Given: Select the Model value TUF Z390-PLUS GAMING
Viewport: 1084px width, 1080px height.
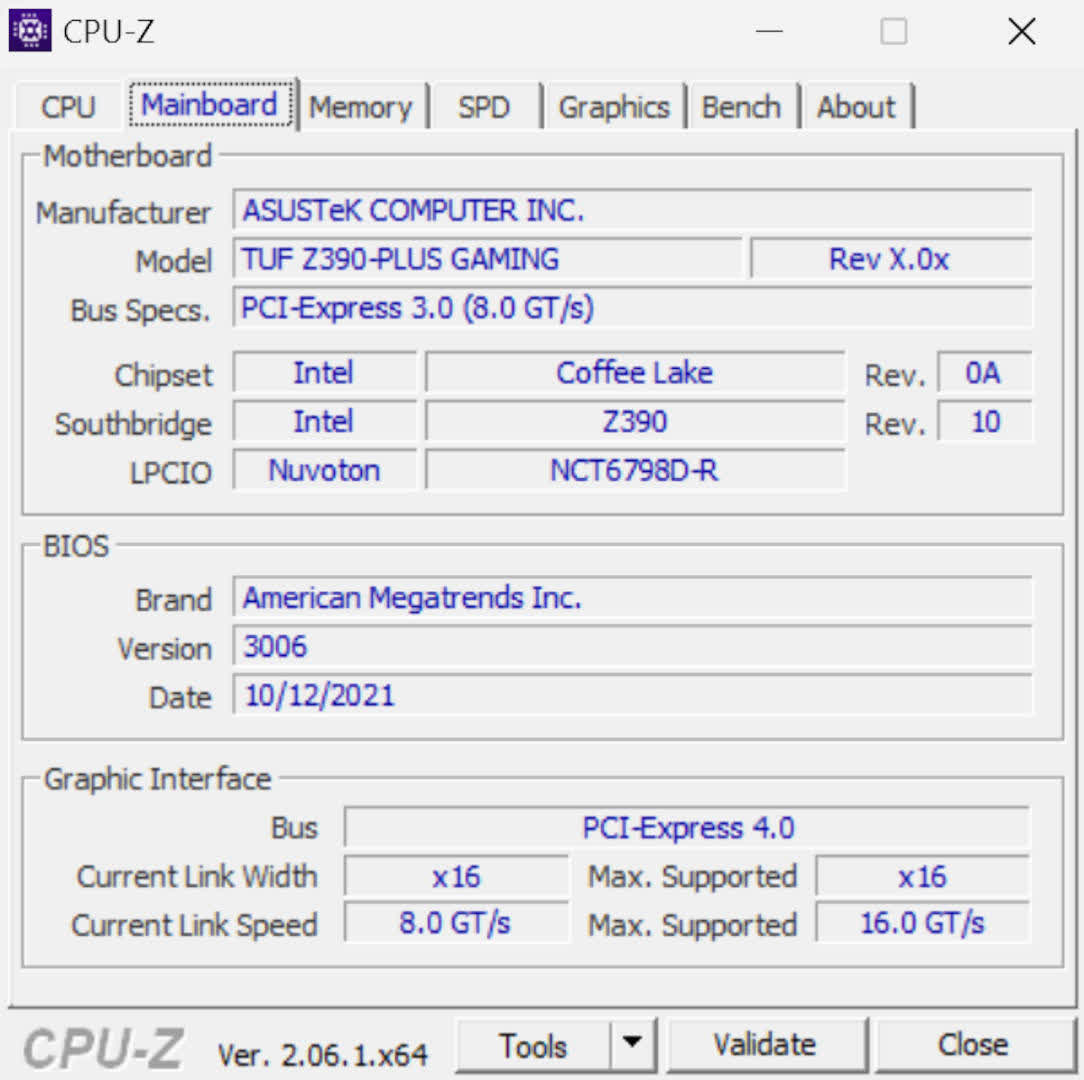Looking at the screenshot, I should (x=487, y=259).
